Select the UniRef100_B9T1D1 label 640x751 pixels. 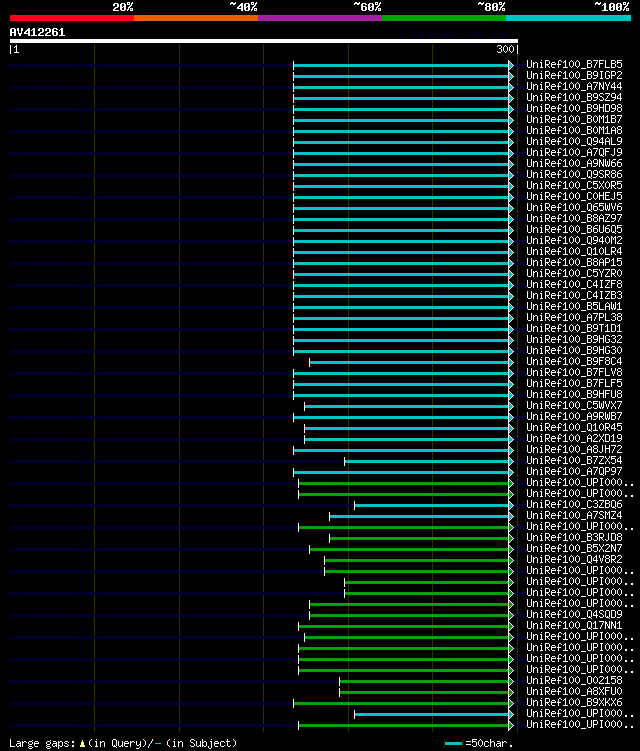(574, 329)
